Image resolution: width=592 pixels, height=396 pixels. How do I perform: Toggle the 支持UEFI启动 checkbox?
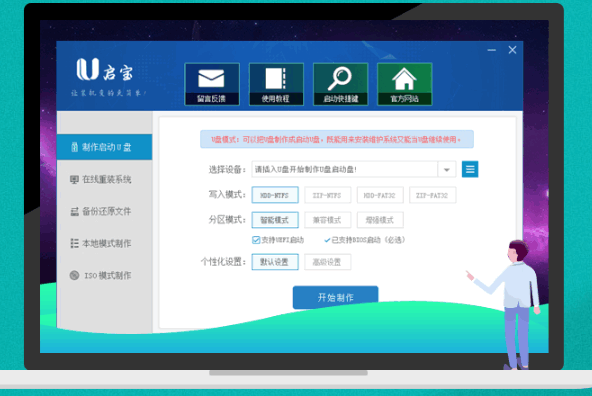pyautogui.click(x=256, y=240)
